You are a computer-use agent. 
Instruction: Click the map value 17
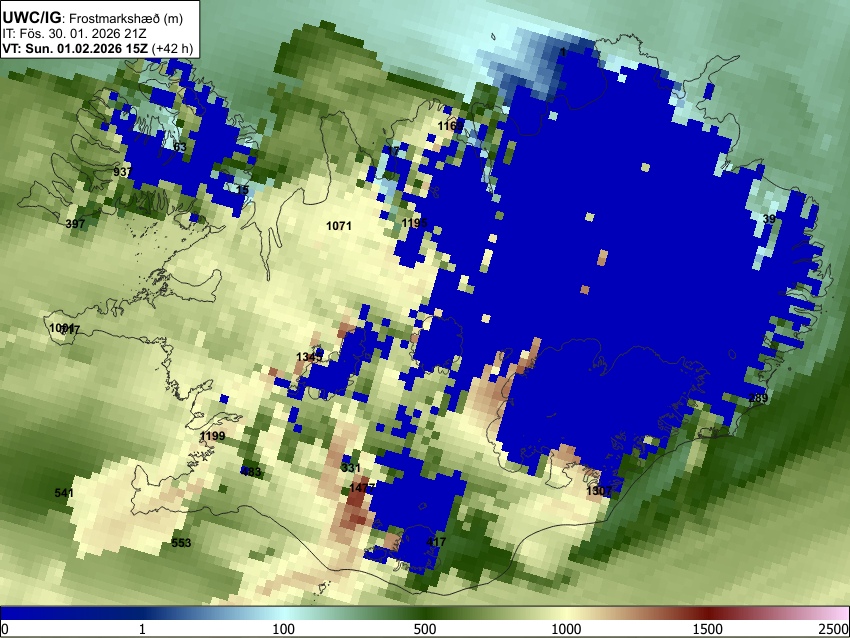[394, 151]
